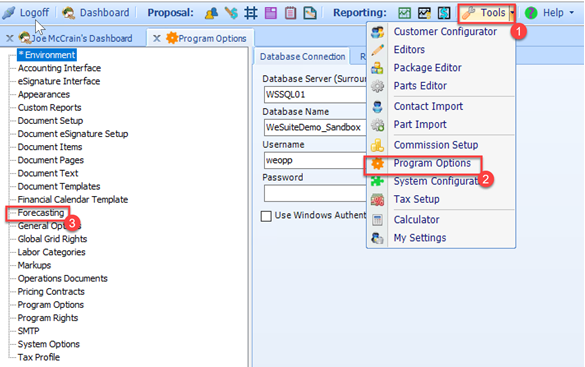Open Tax Setup menu entry
The height and width of the screenshot is (367, 585).
point(416,200)
